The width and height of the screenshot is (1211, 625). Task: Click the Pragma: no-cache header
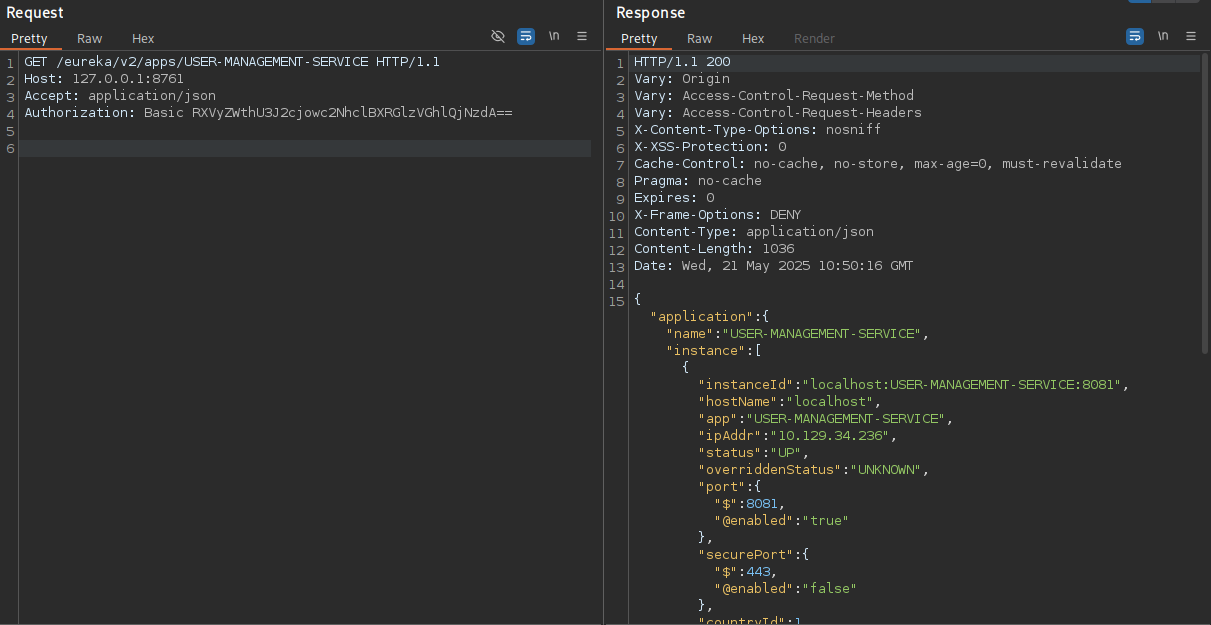pos(698,181)
